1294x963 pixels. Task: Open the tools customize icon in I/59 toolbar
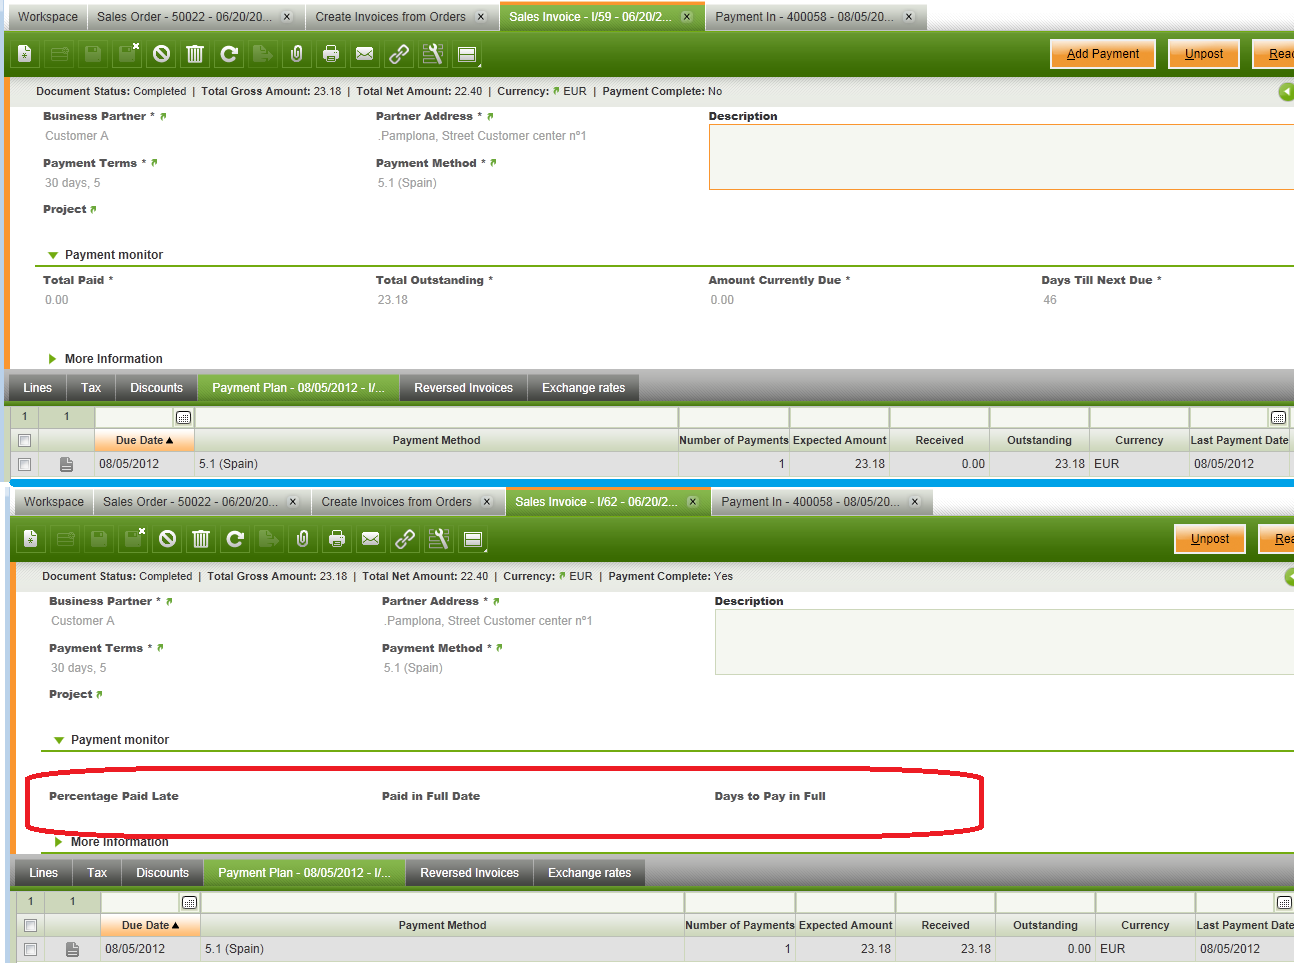click(x=433, y=54)
